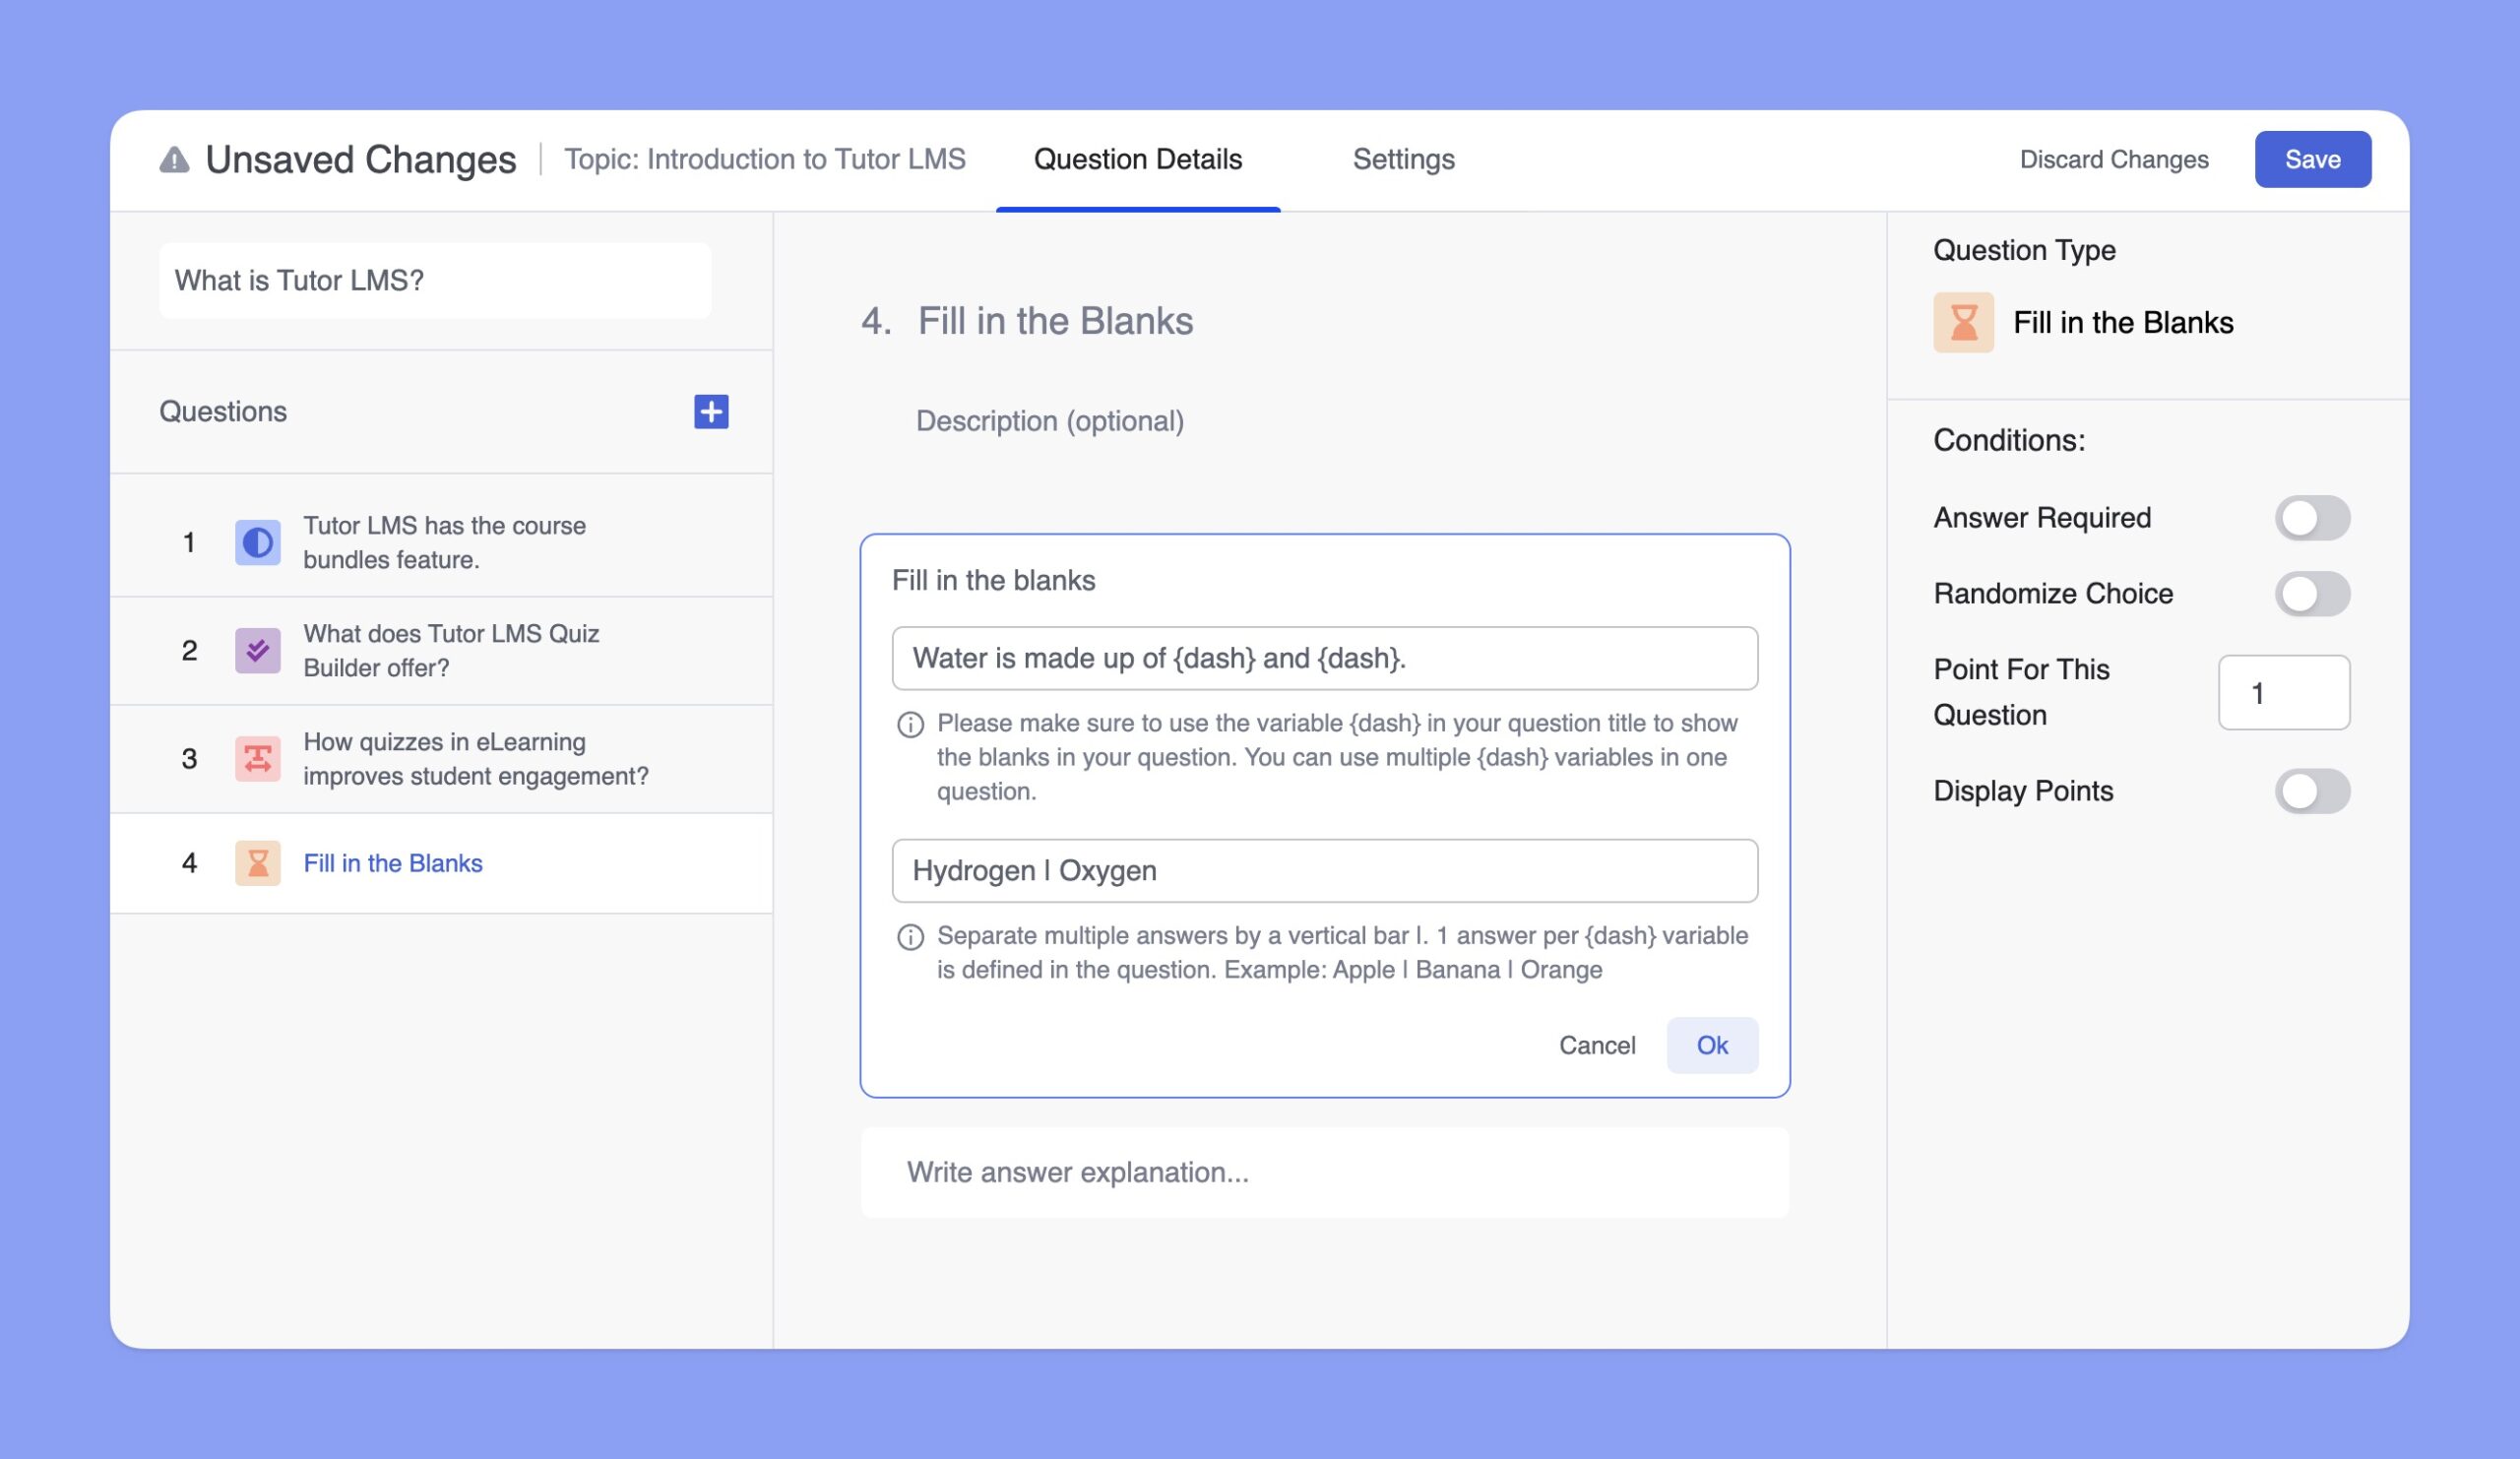Click the hourglass icon of question 4

(257, 863)
